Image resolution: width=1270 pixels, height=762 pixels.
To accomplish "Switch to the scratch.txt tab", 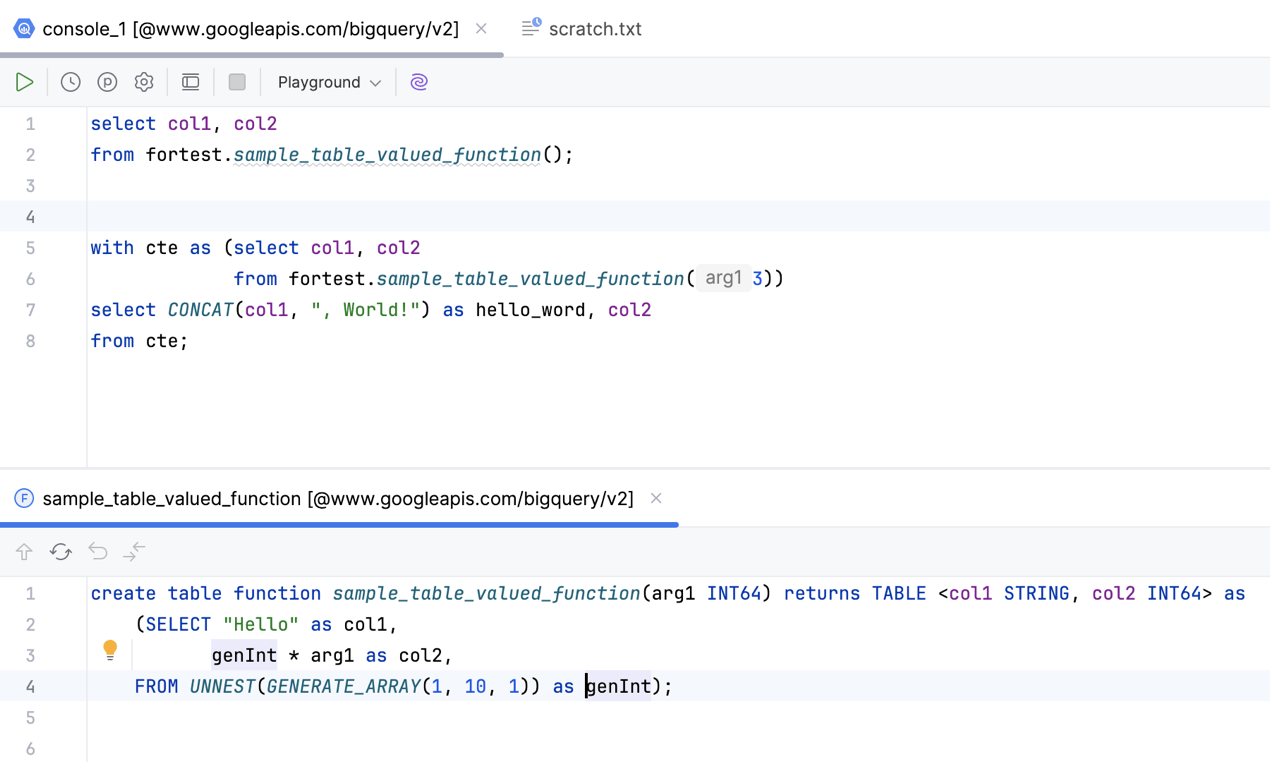I will click(594, 29).
